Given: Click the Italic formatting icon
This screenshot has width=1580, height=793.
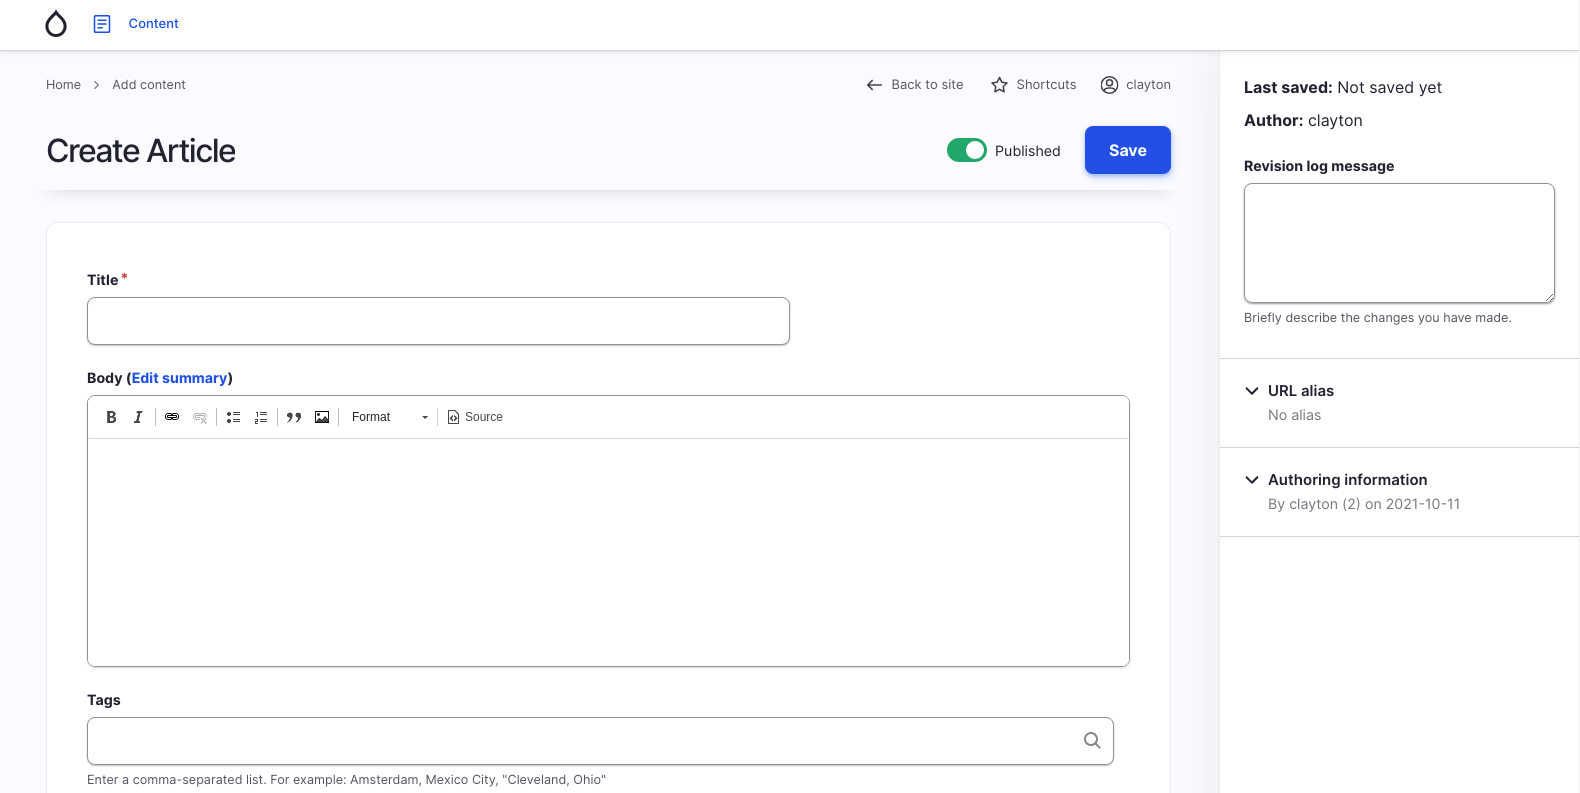Looking at the screenshot, I should tap(138, 417).
